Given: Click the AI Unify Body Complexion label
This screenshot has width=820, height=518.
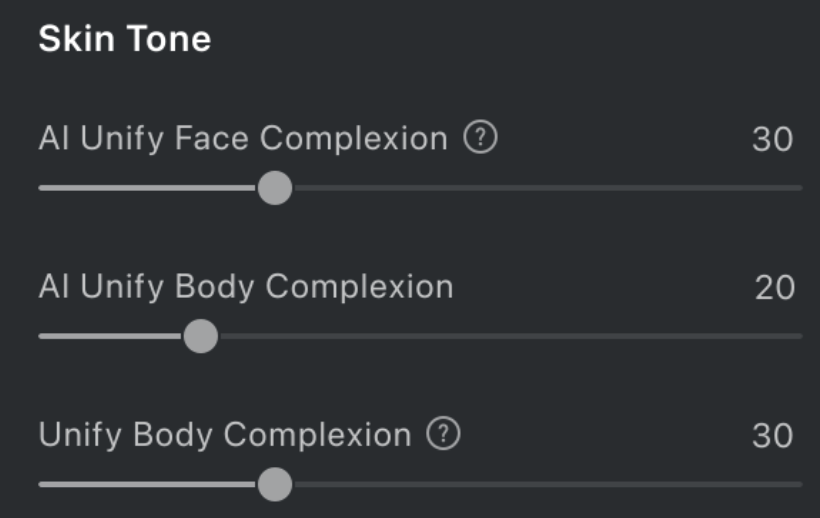Looking at the screenshot, I should coord(246,288).
